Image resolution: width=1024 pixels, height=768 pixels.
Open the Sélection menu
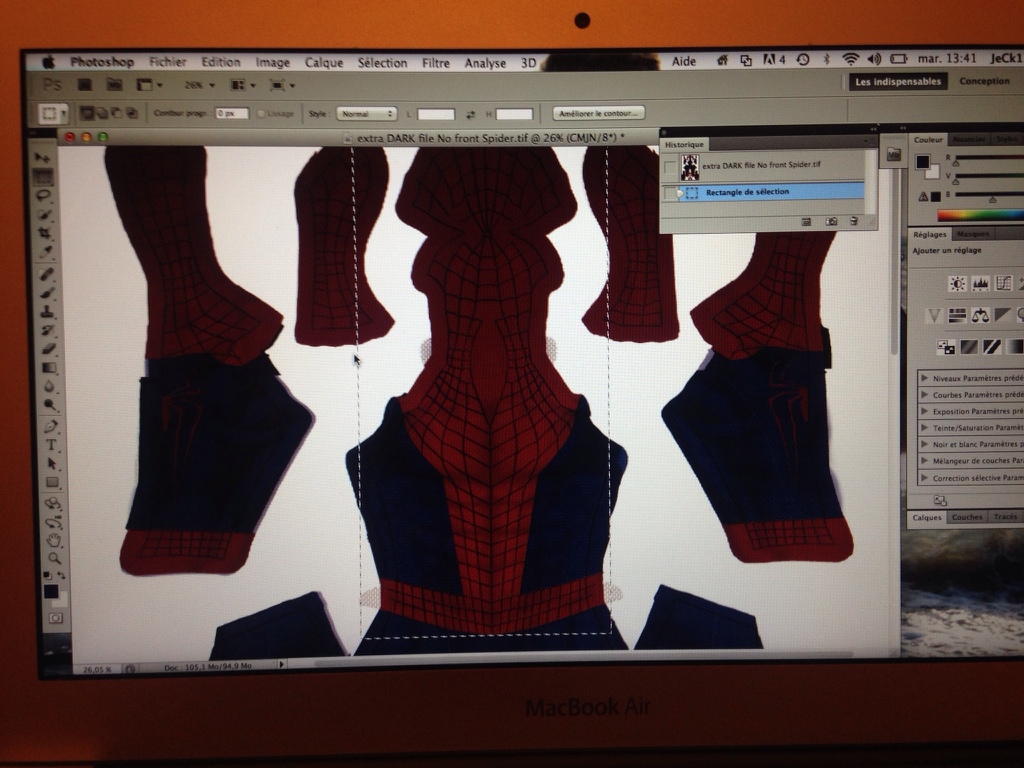click(383, 63)
